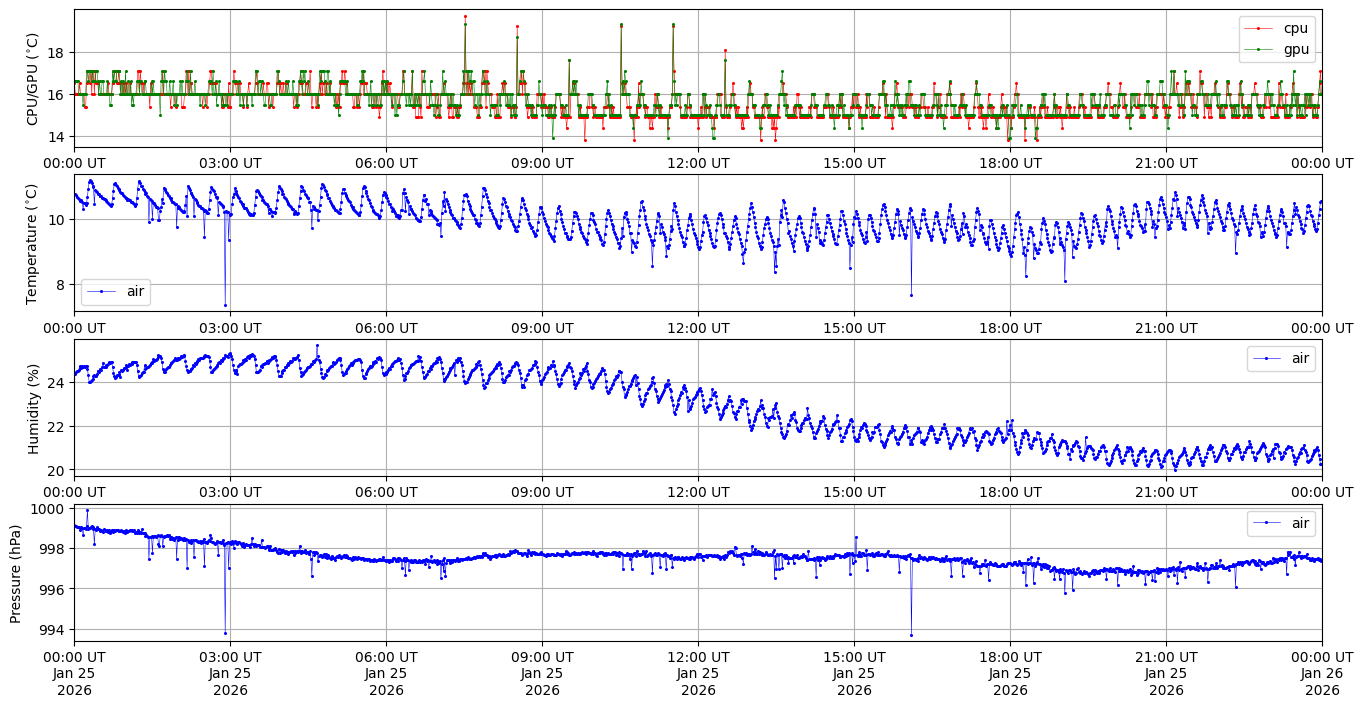Screen dimensions: 1363x707
Task: Click 18:00 UT tick under the humidity plot
Action: click(1010, 492)
